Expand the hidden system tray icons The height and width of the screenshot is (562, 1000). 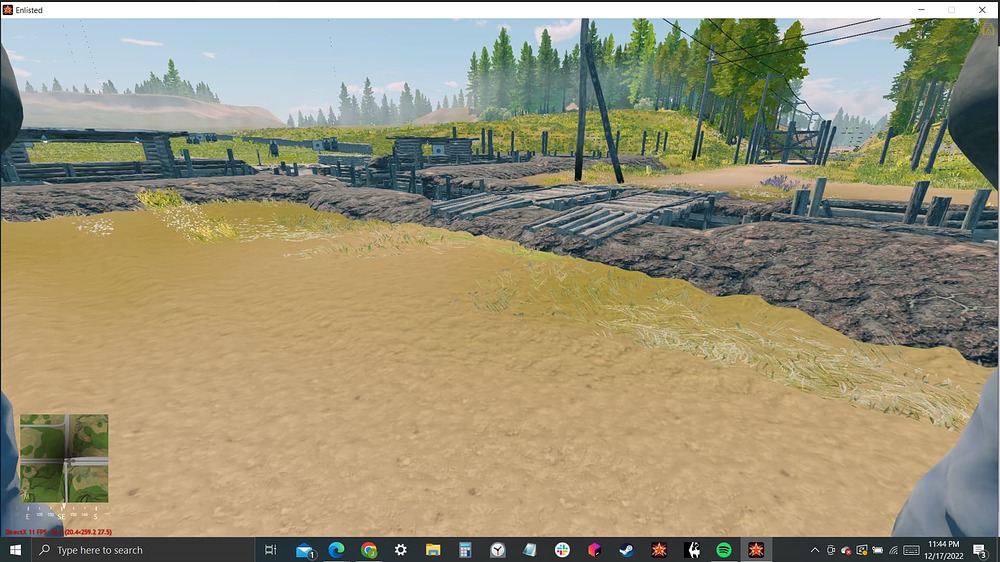pos(814,550)
